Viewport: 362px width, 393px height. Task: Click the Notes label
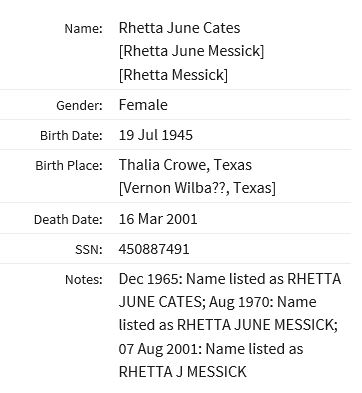(x=84, y=280)
